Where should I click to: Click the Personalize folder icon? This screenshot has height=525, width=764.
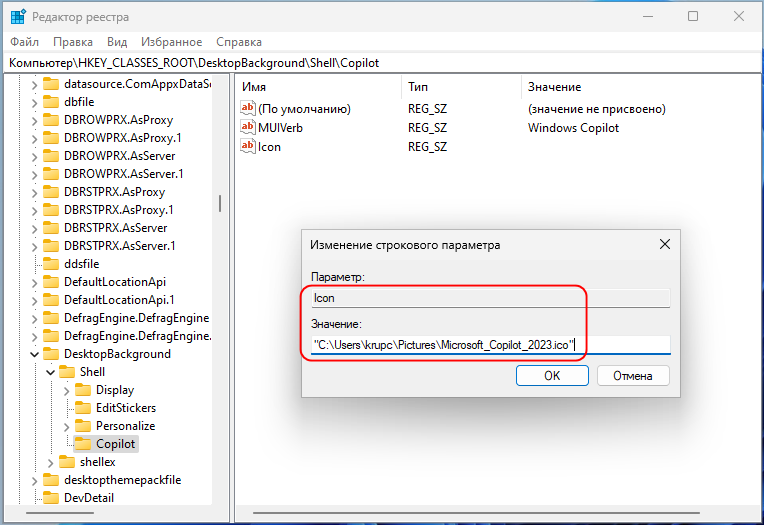coord(83,426)
